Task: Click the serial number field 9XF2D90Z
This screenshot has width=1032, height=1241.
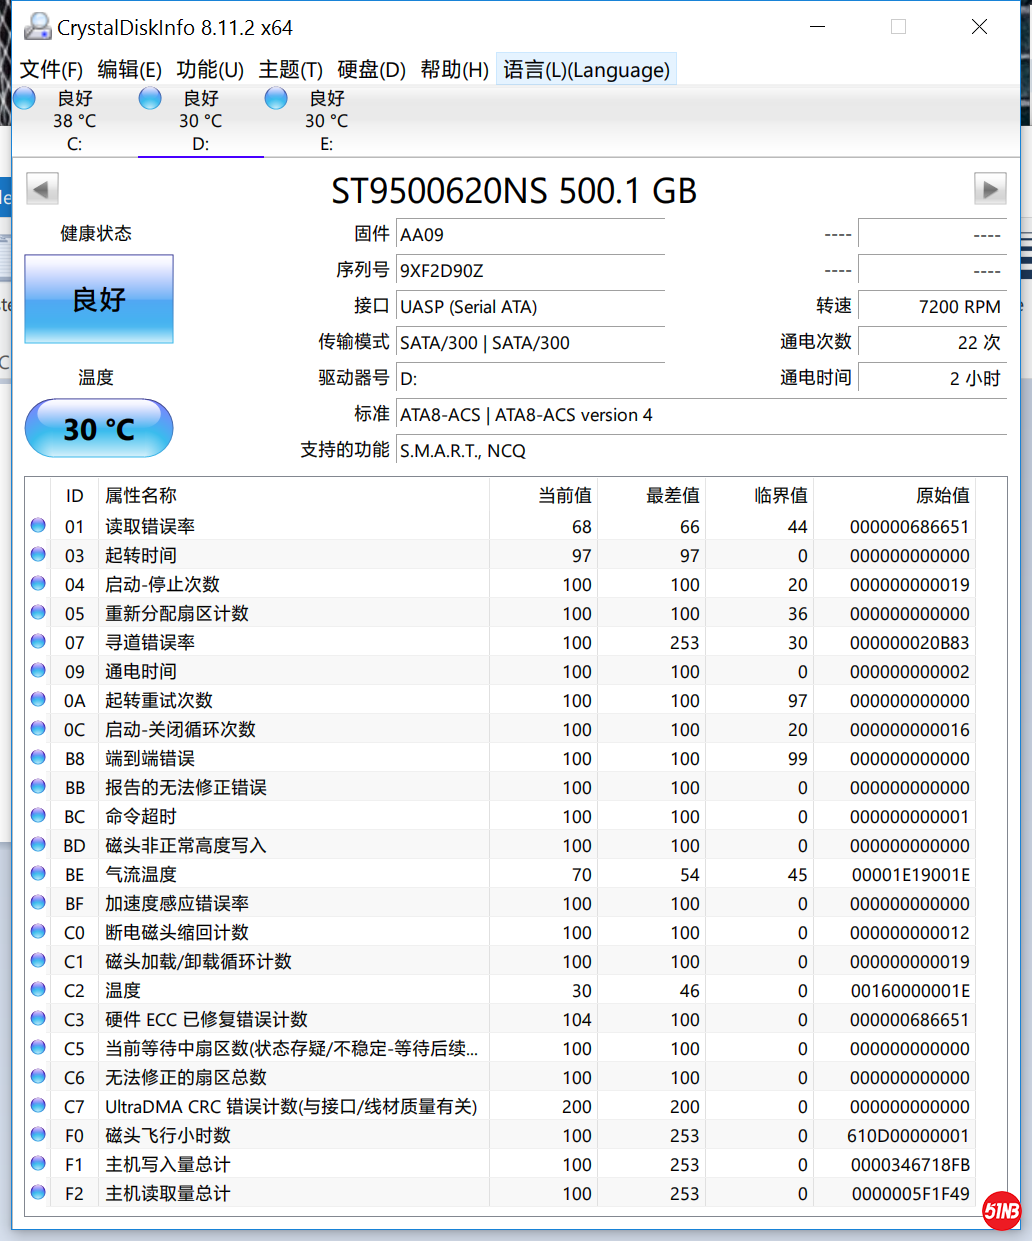Action: pos(530,271)
